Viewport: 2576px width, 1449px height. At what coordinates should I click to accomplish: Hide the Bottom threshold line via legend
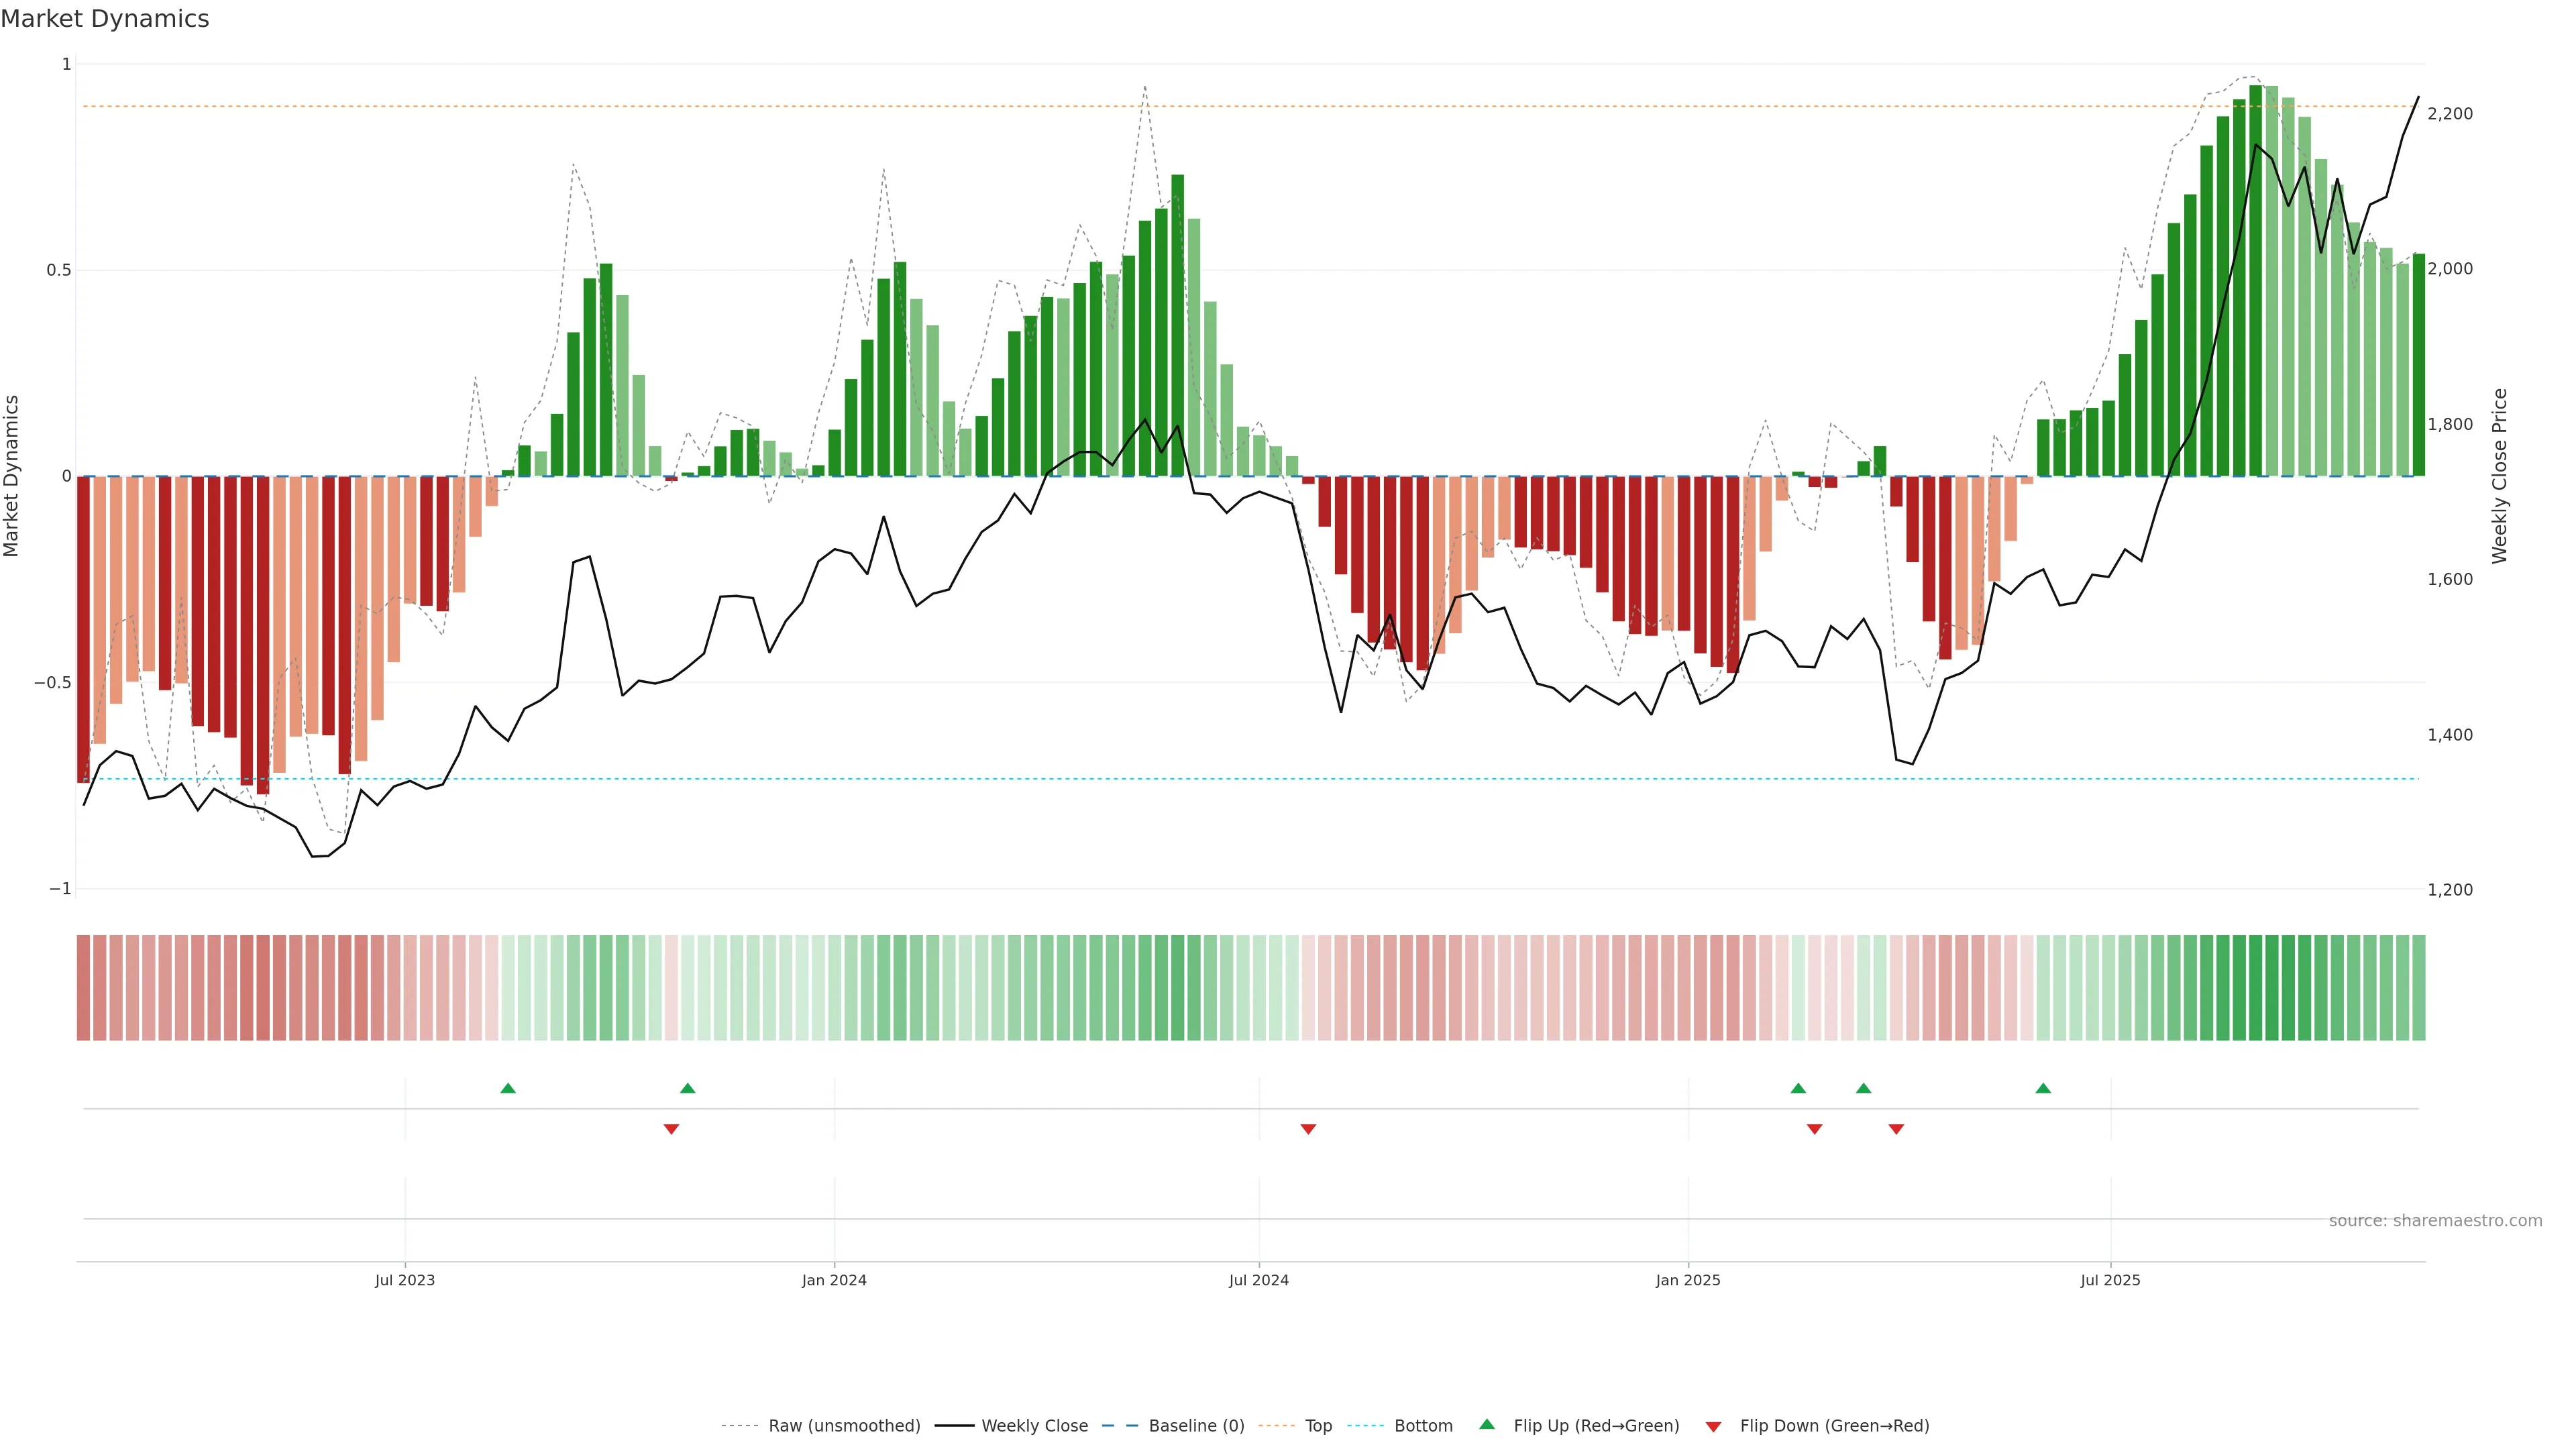pyautogui.click(x=1423, y=1426)
